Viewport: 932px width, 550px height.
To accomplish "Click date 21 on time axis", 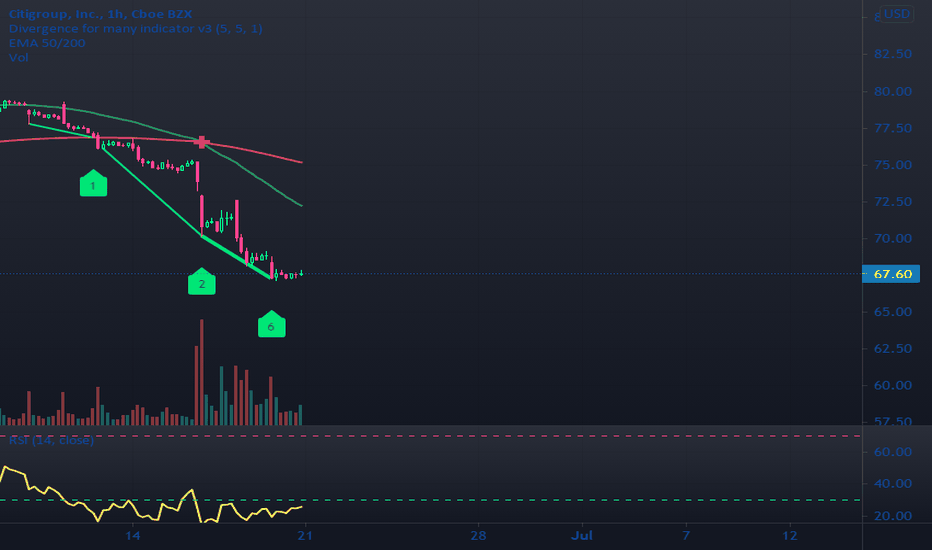I will [x=305, y=536].
